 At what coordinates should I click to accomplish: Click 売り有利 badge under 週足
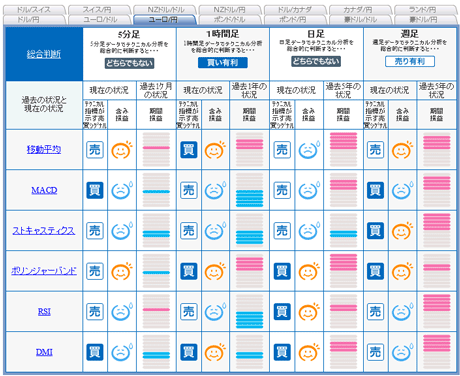coord(410,61)
